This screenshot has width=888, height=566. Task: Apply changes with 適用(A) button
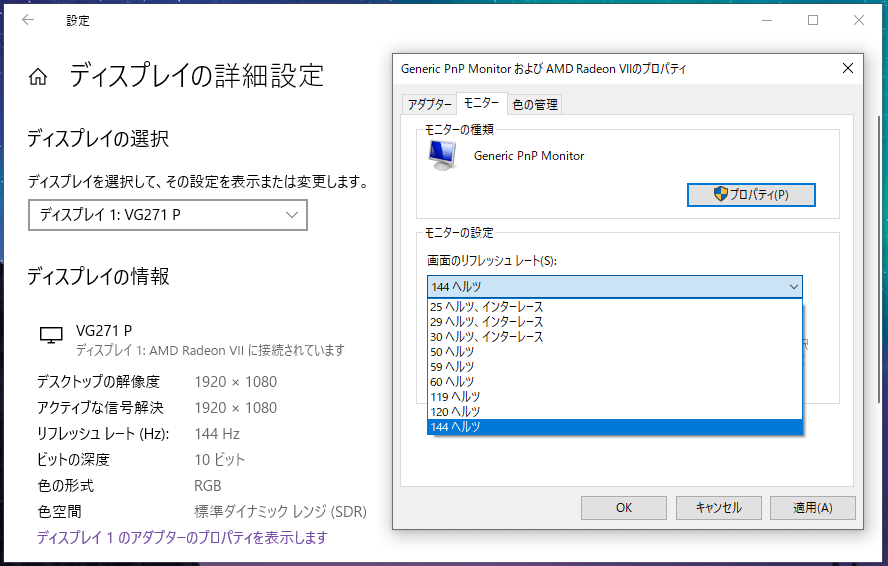[x=813, y=508]
